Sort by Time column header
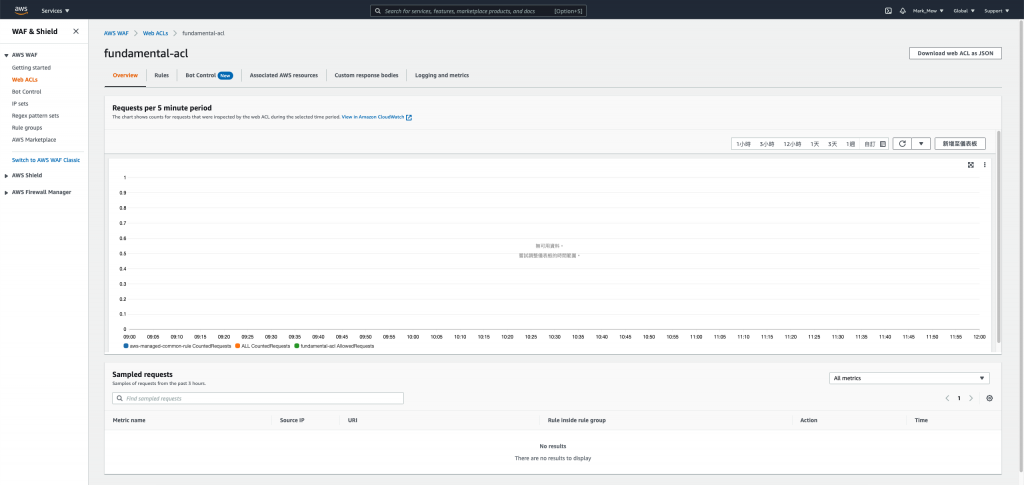Image resolution: width=1024 pixels, height=485 pixels. tap(921, 420)
